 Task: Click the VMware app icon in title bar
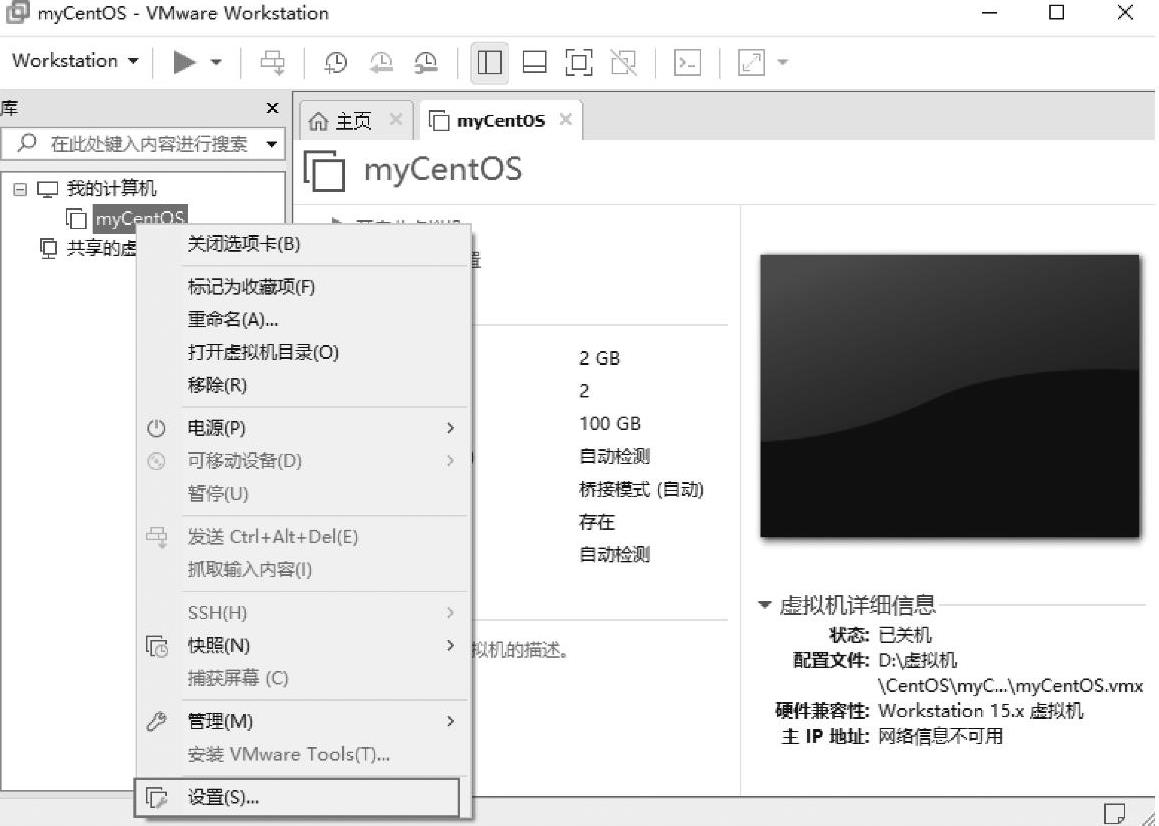pos(17,13)
